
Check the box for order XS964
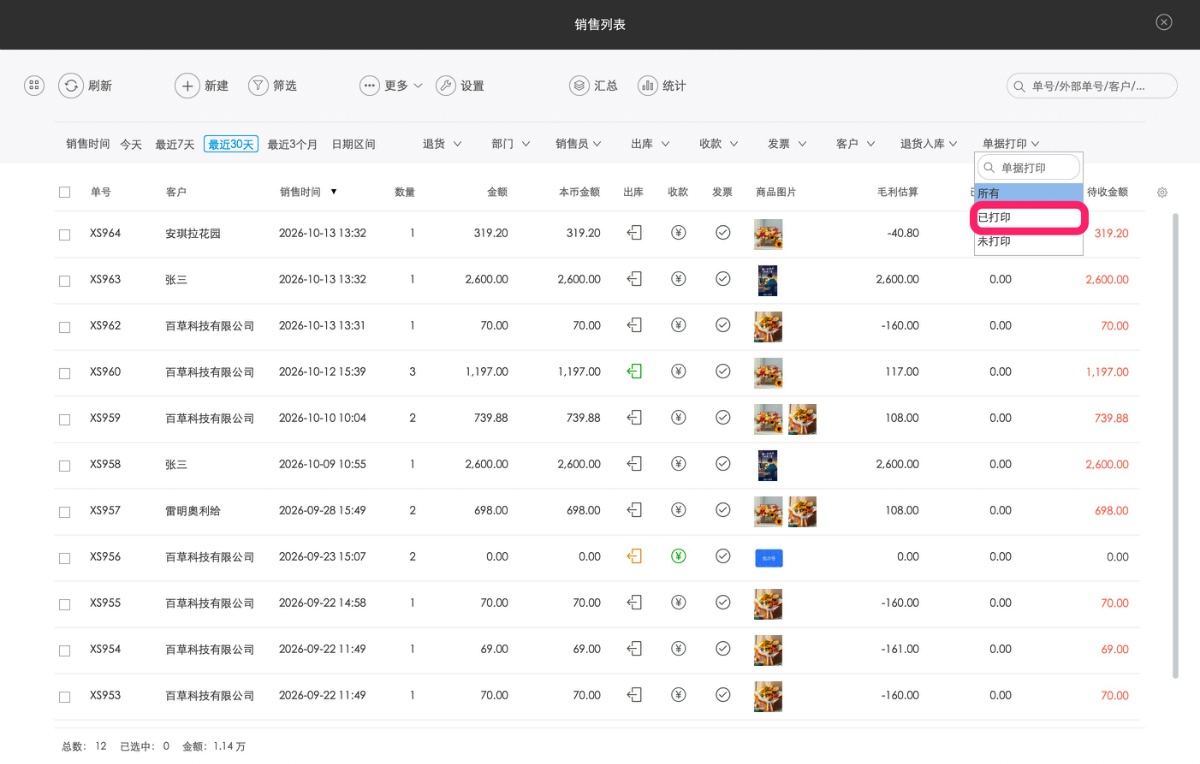click(65, 234)
